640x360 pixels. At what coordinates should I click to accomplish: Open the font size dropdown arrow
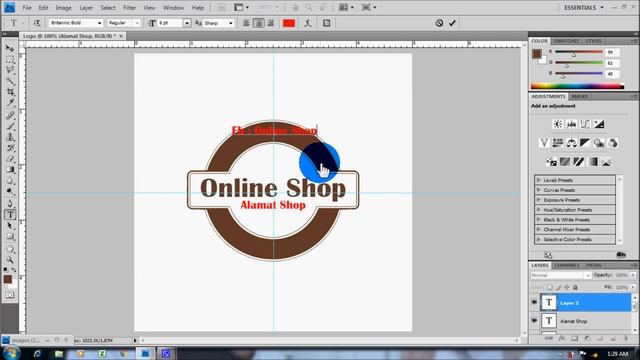(187, 23)
